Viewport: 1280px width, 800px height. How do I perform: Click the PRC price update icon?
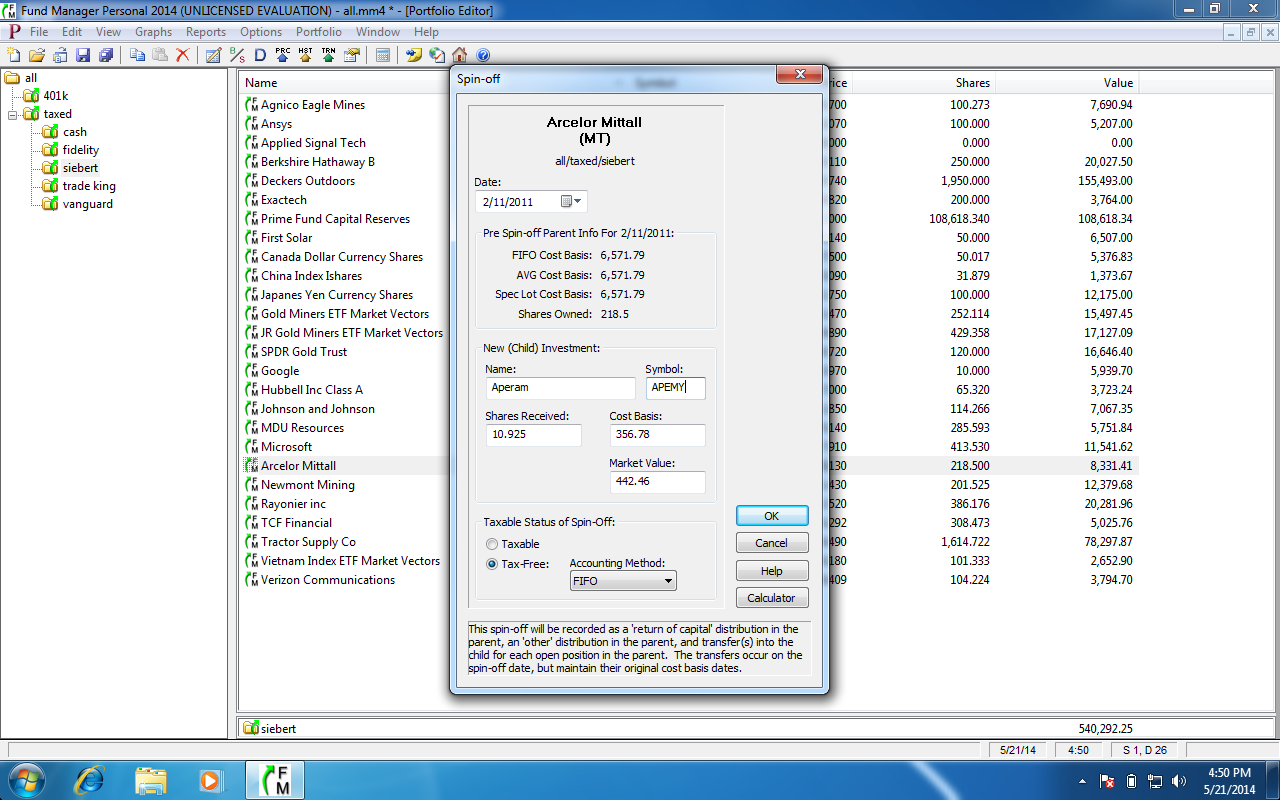point(283,55)
